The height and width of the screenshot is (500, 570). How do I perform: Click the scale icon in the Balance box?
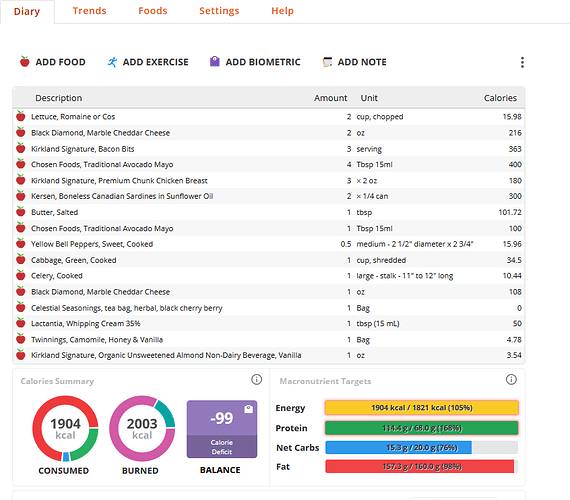click(248, 409)
